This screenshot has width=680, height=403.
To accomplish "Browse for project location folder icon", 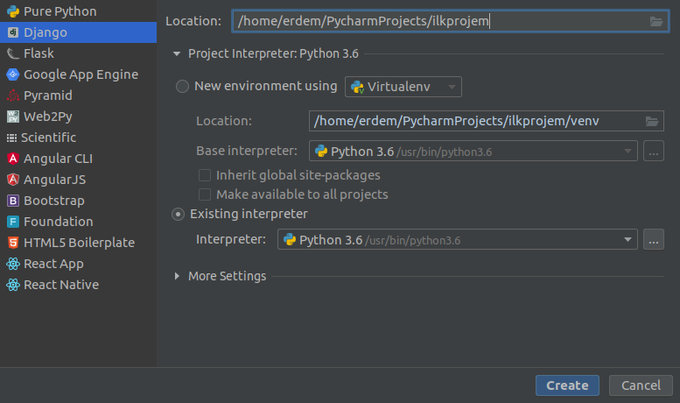I will pos(656,21).
